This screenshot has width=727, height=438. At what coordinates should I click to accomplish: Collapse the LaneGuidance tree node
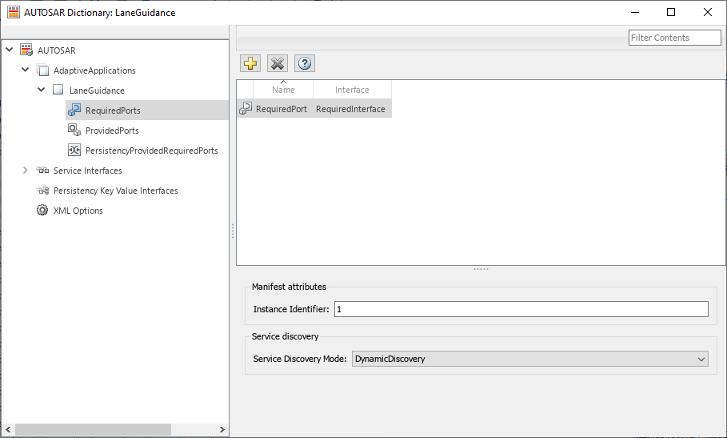click(41, 90)
